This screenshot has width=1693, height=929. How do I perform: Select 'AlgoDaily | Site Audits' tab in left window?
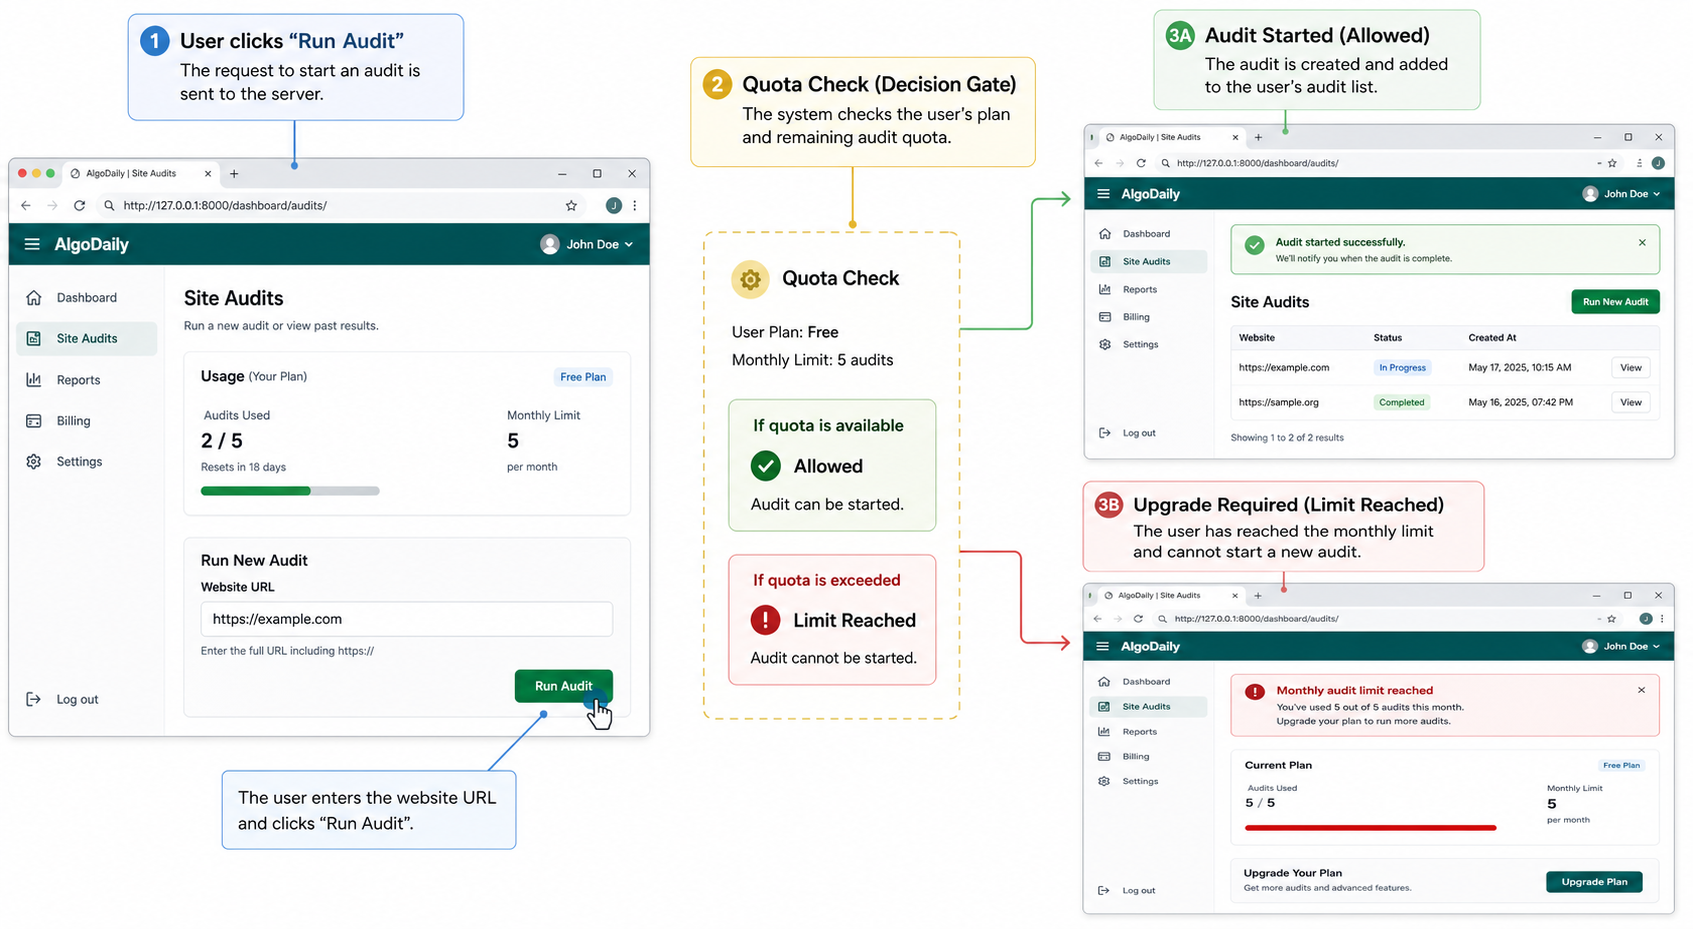pyautogui.click(x=140, y=173)
